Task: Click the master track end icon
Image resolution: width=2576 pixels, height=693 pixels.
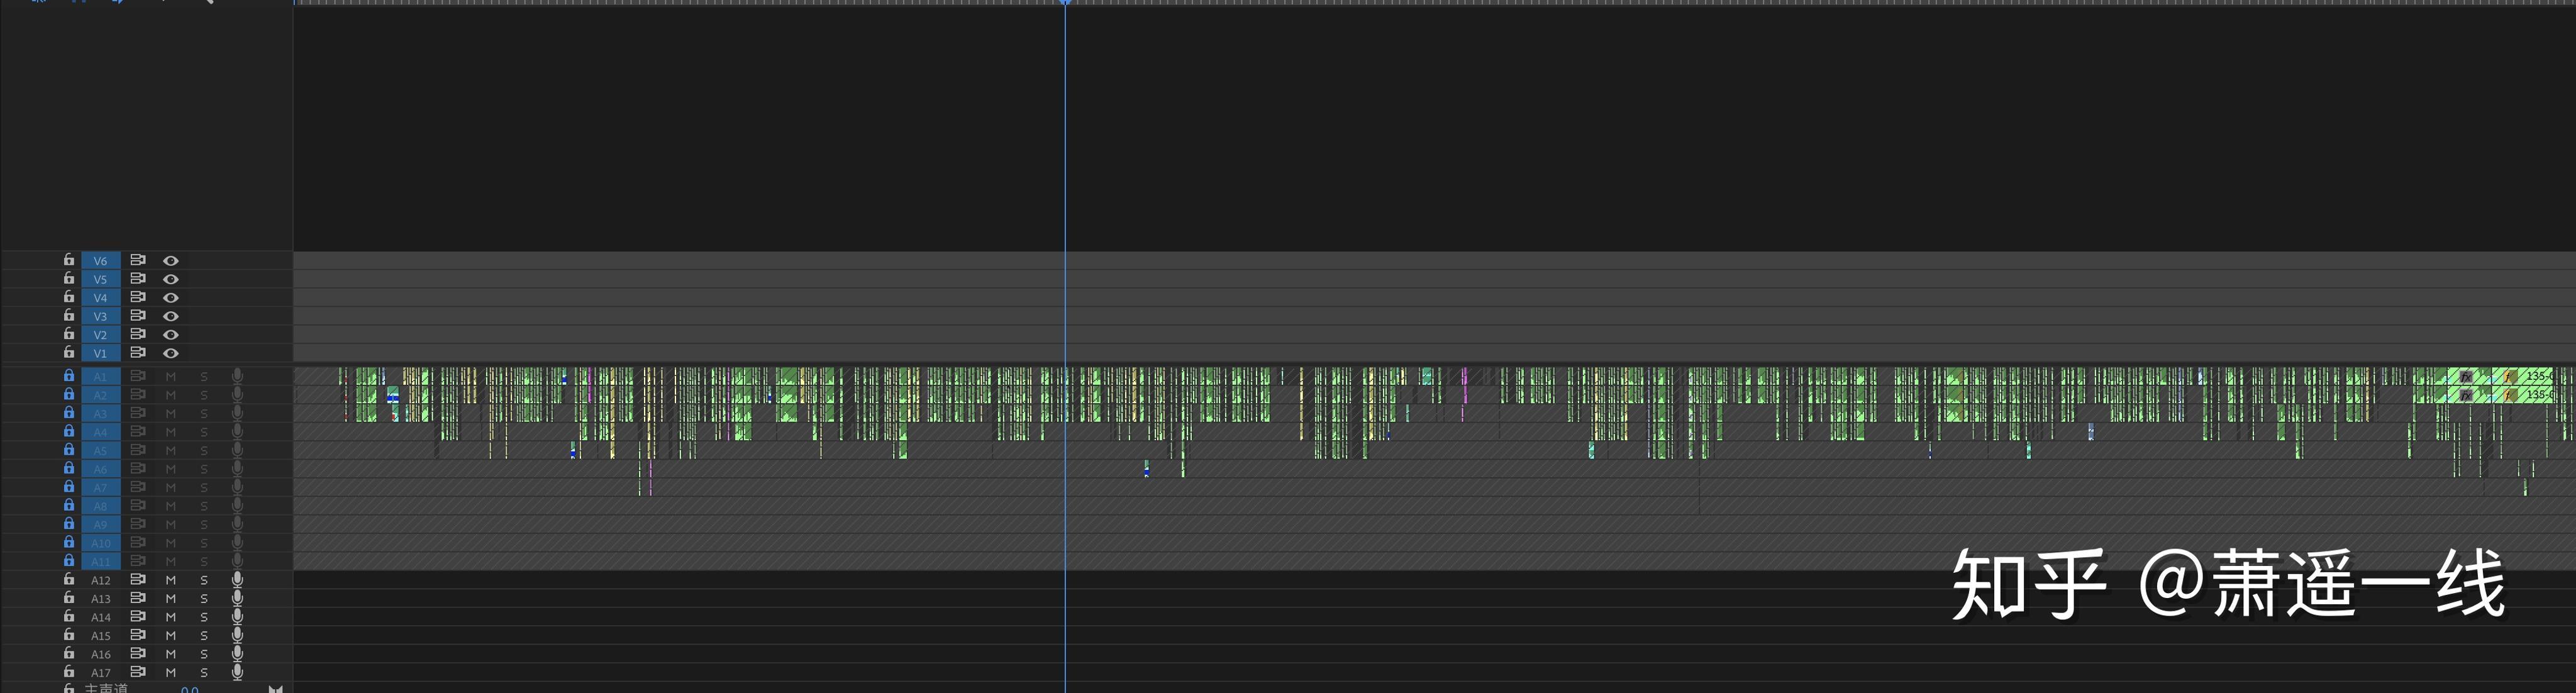Action: coord(275,689)
